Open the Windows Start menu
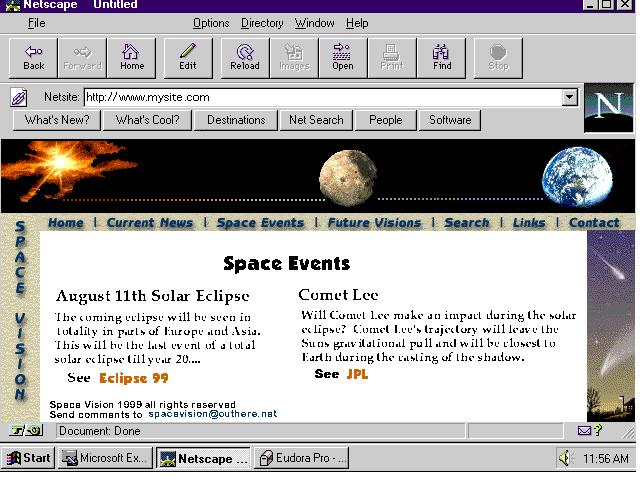The width and height of the screenshot is (640, 480). [x=29, y=459]
